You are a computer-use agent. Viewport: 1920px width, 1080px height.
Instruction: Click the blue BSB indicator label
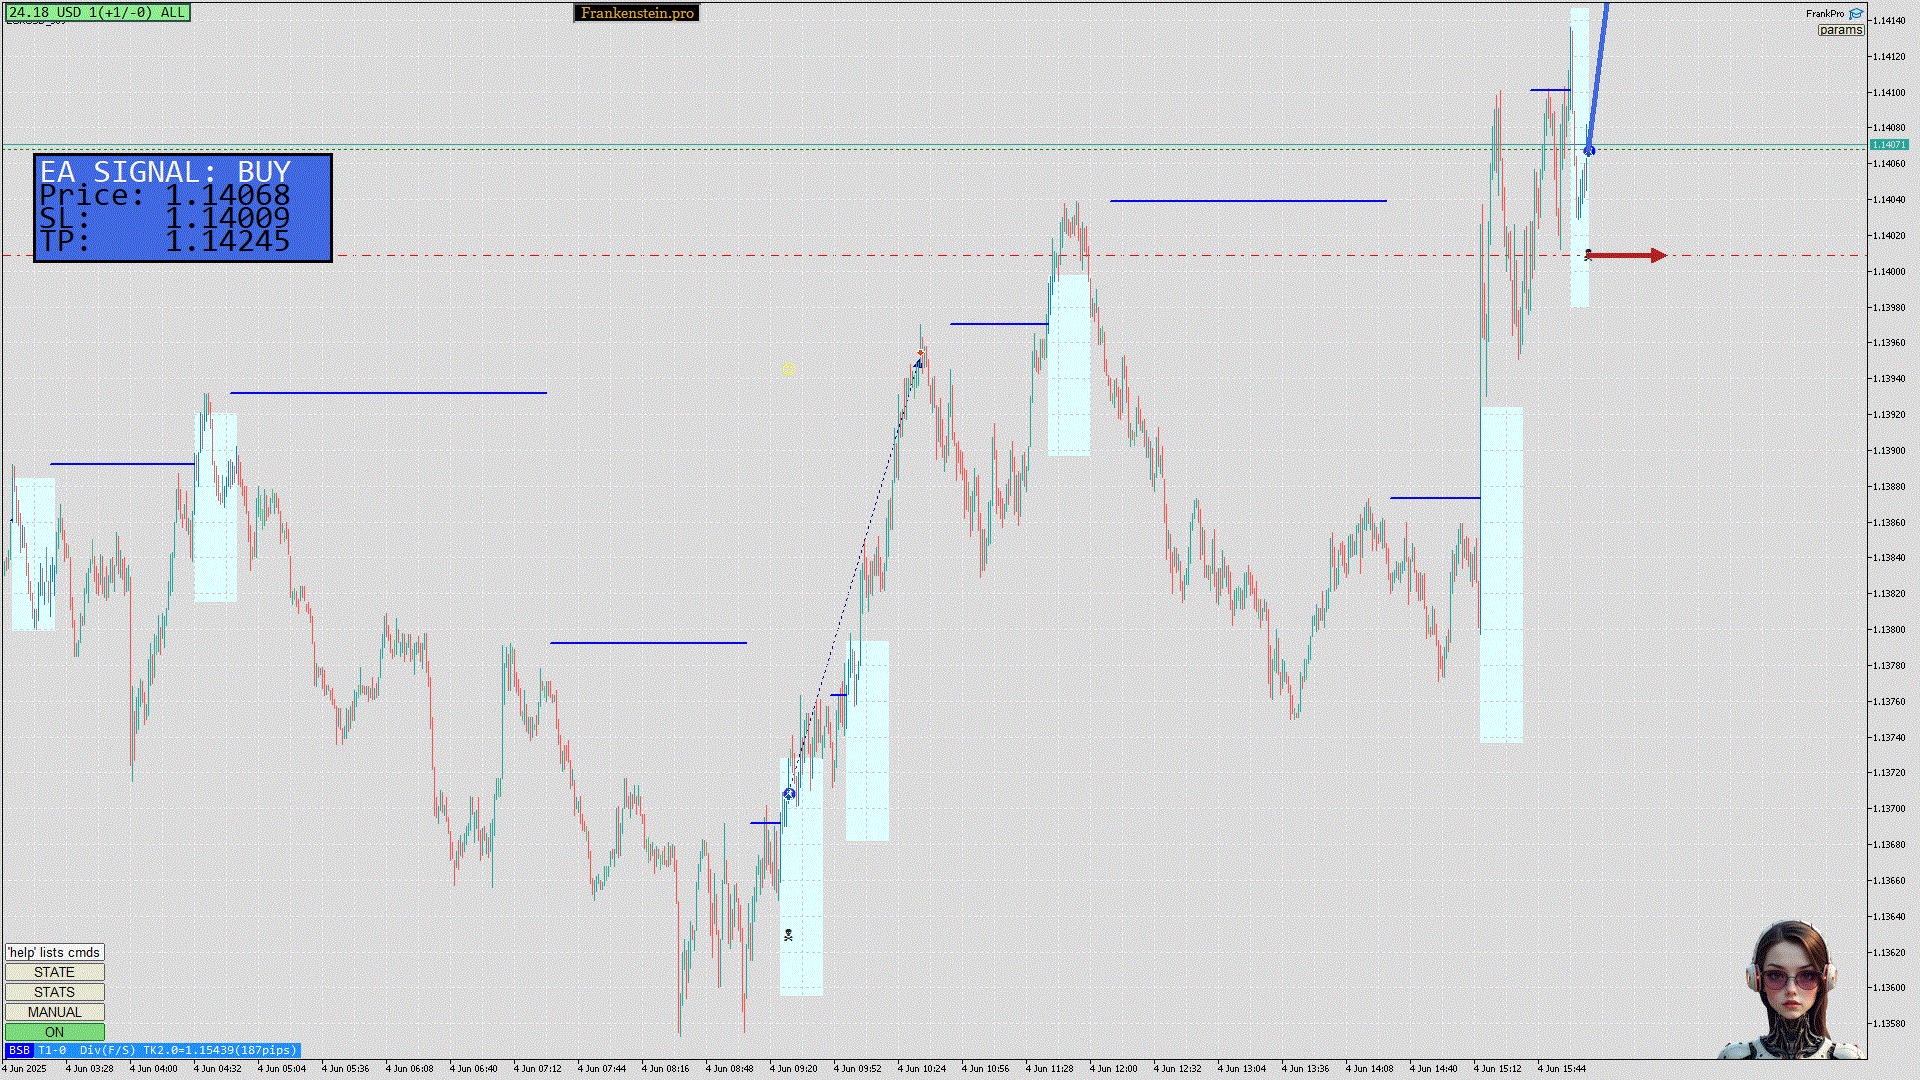coord(19,1050)
